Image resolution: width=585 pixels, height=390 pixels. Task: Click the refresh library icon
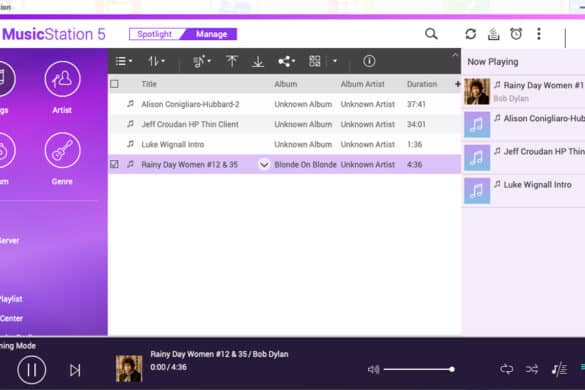pos(470,34)
